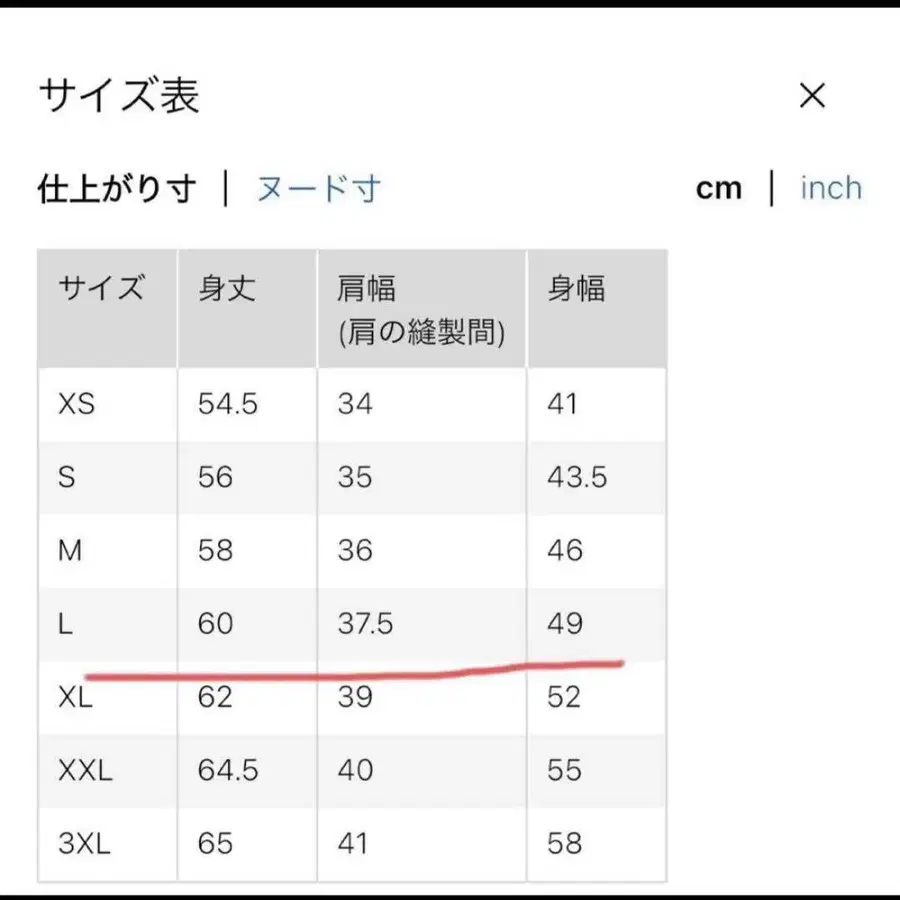Select the M size row

(69, 551)
